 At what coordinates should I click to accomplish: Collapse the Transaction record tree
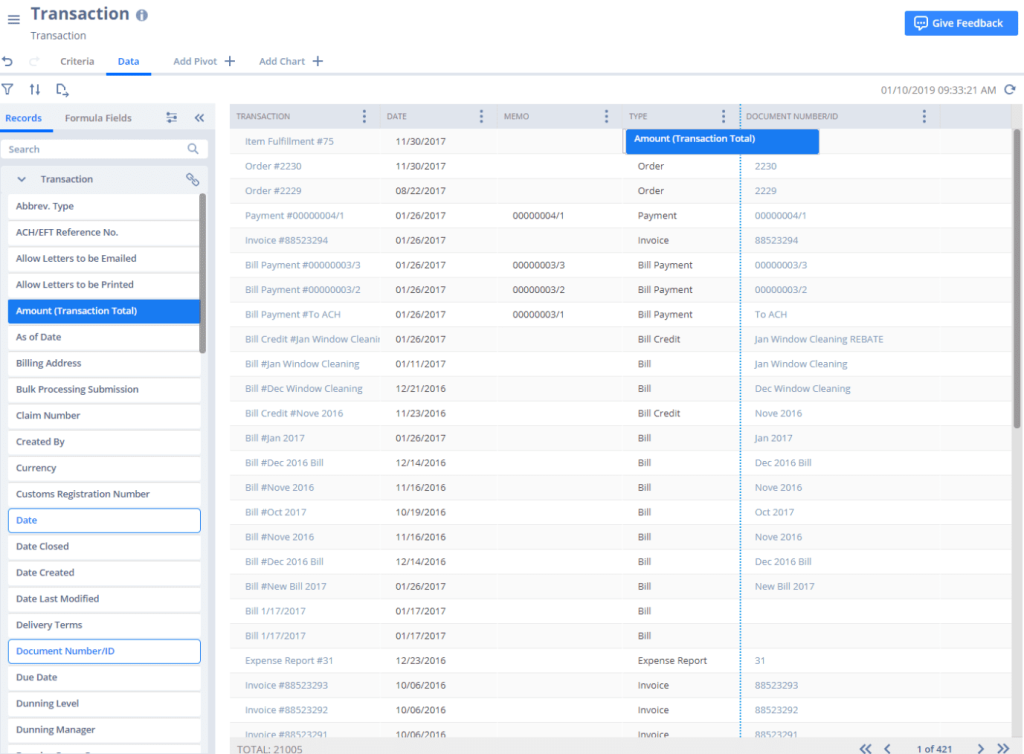tap(22, 179)
